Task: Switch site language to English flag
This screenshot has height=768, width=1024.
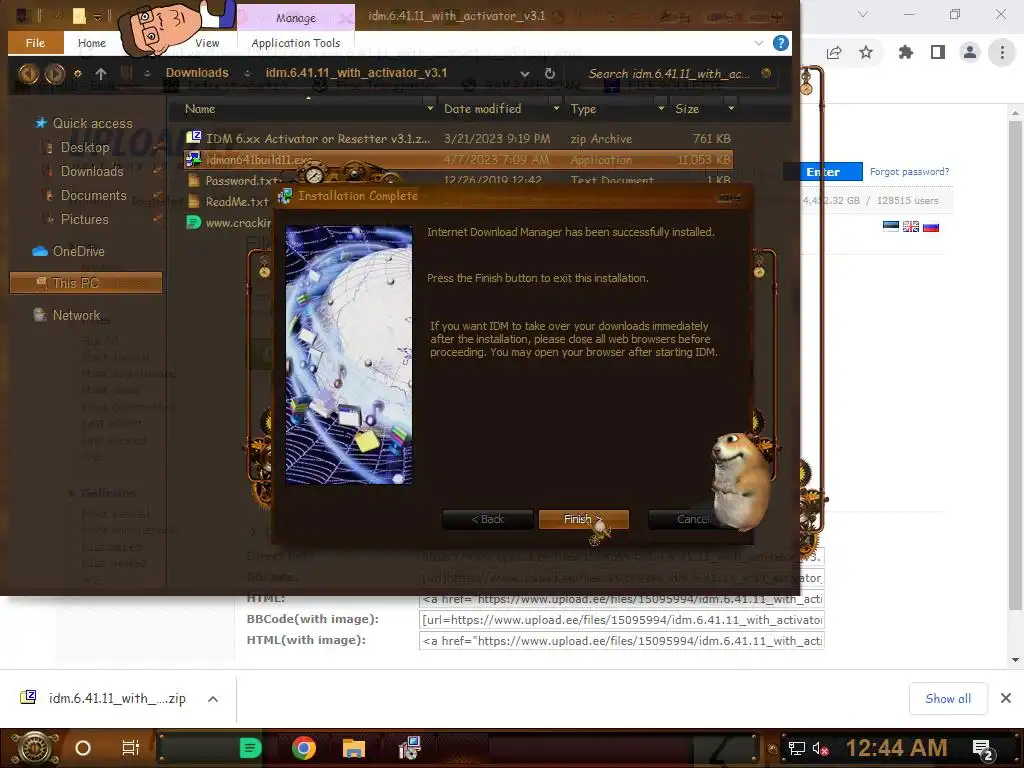Action: pyautogui.click(x=911, y=227)
